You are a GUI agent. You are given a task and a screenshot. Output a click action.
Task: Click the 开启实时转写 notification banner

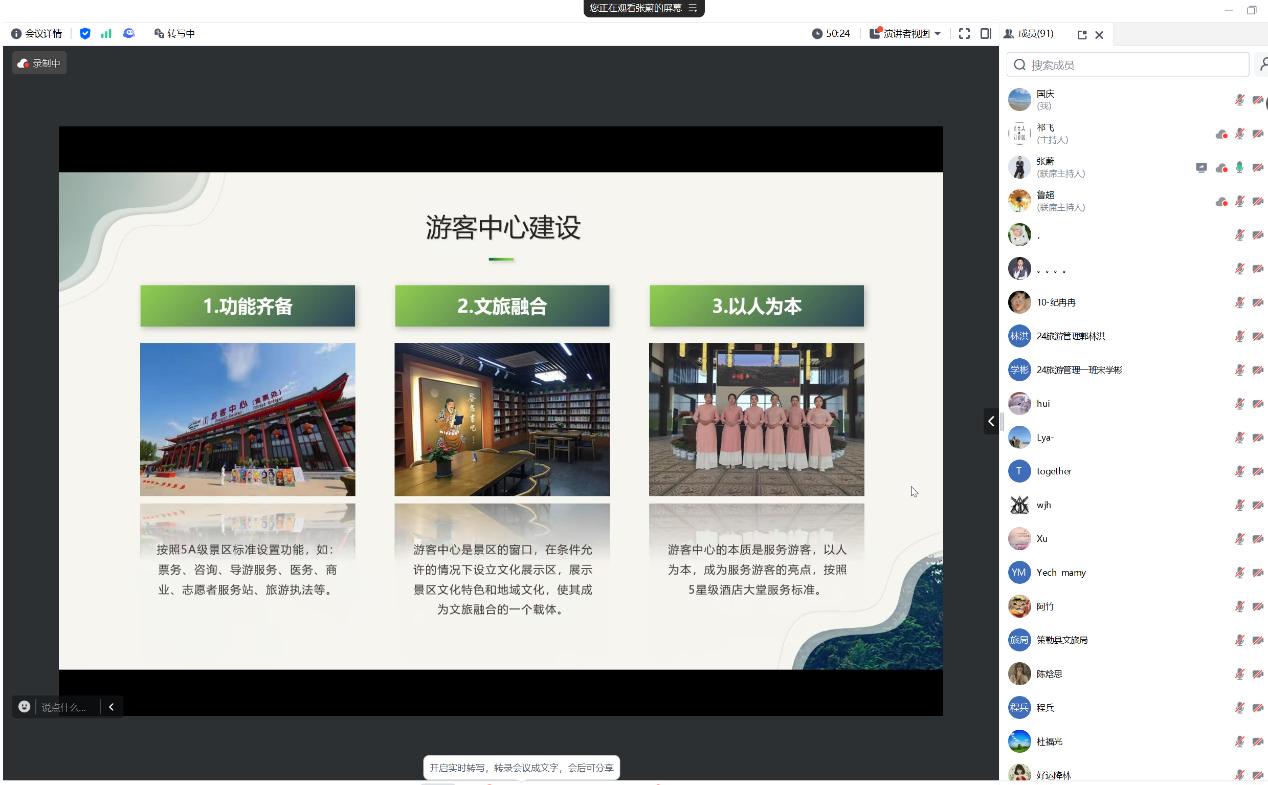point(521,768)
